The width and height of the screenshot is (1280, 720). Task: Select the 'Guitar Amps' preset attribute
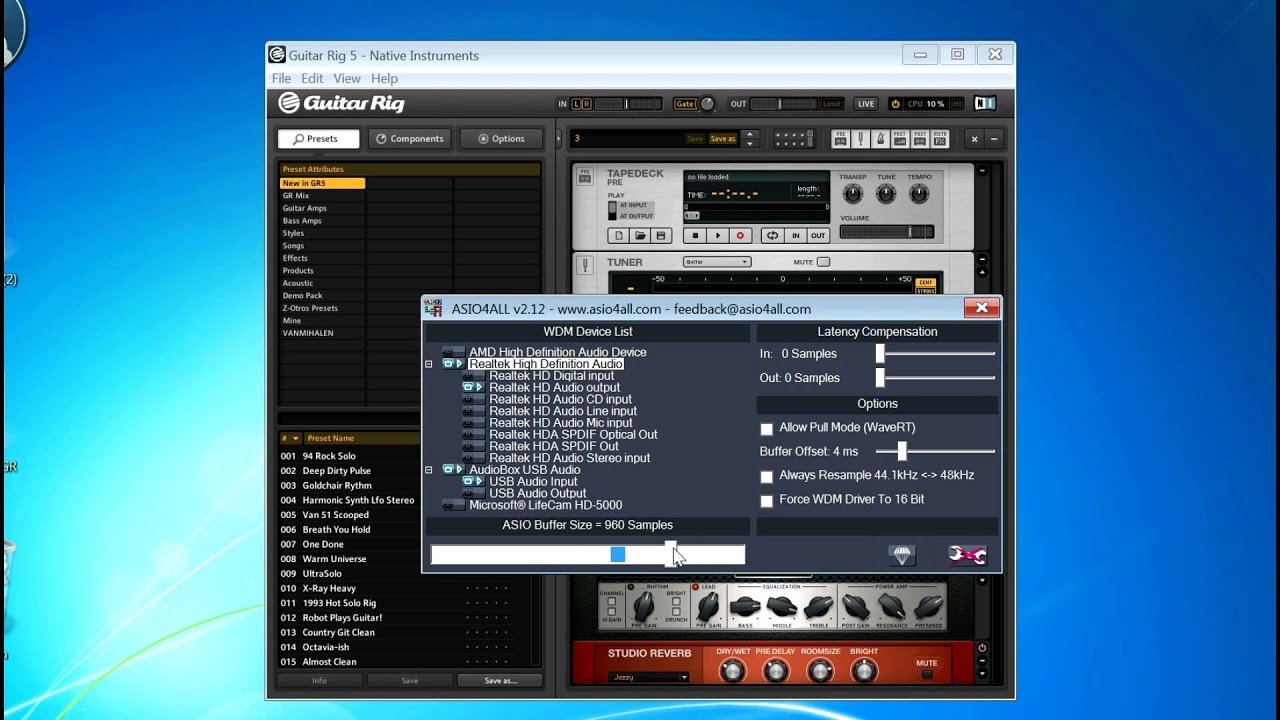tap(304, 208)
